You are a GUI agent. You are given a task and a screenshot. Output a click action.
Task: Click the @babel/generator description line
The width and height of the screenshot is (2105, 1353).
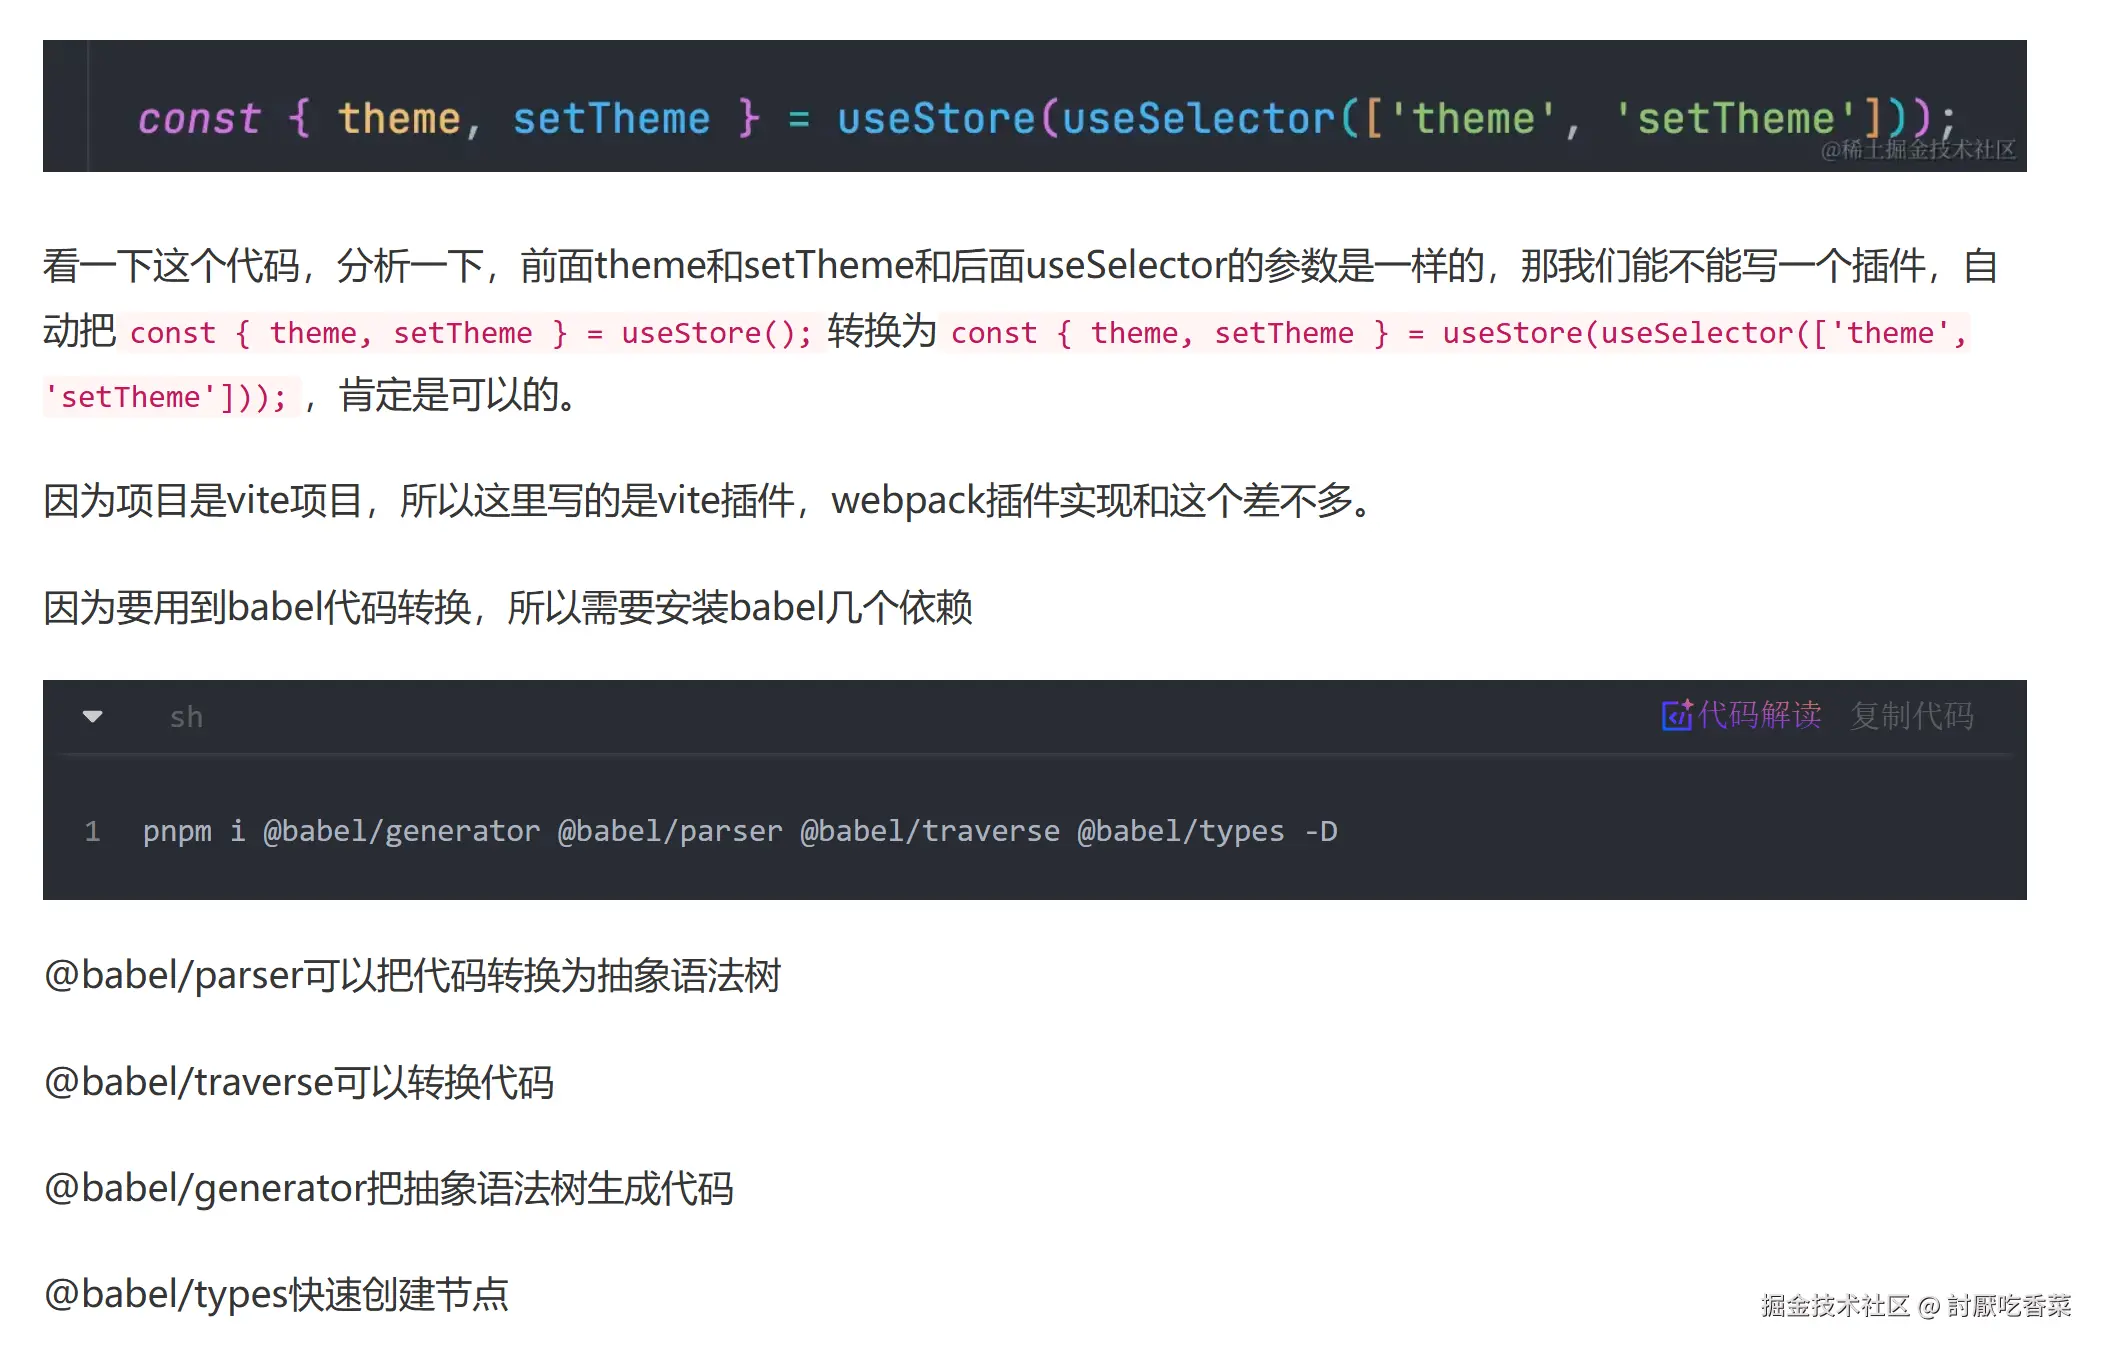coord(388,1188)
